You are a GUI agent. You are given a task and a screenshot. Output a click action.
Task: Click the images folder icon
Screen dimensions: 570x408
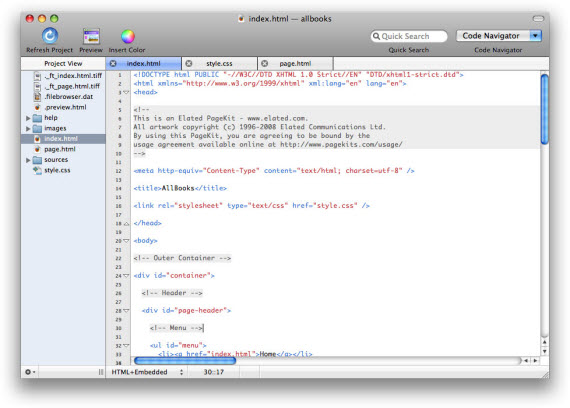[x=37, y=129]
